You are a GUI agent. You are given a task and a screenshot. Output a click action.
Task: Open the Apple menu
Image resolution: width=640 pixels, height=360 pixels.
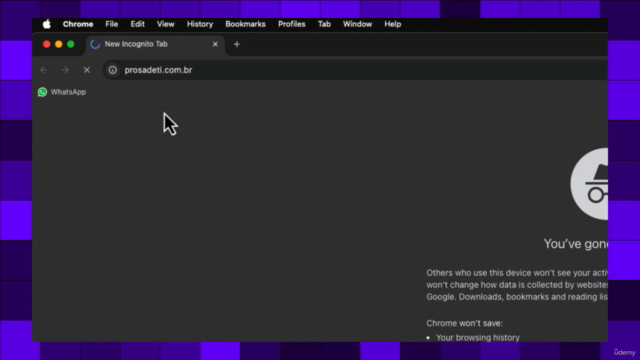[47, 24]
